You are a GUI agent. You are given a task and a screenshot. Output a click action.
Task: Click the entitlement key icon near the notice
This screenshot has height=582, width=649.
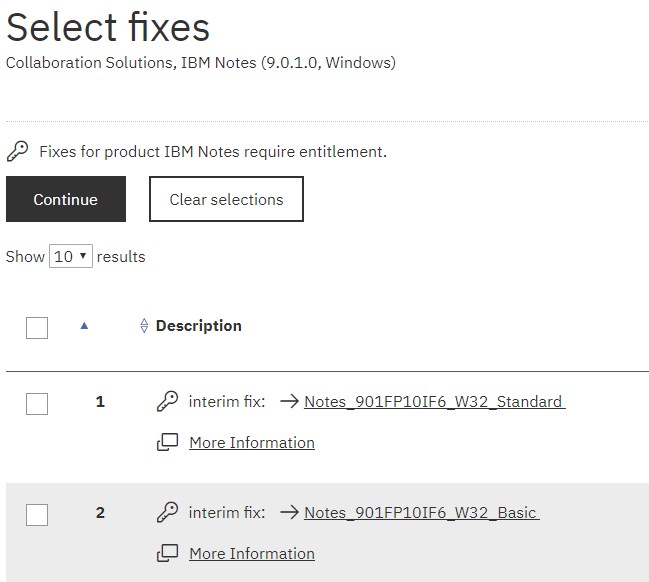pos(17,151)
